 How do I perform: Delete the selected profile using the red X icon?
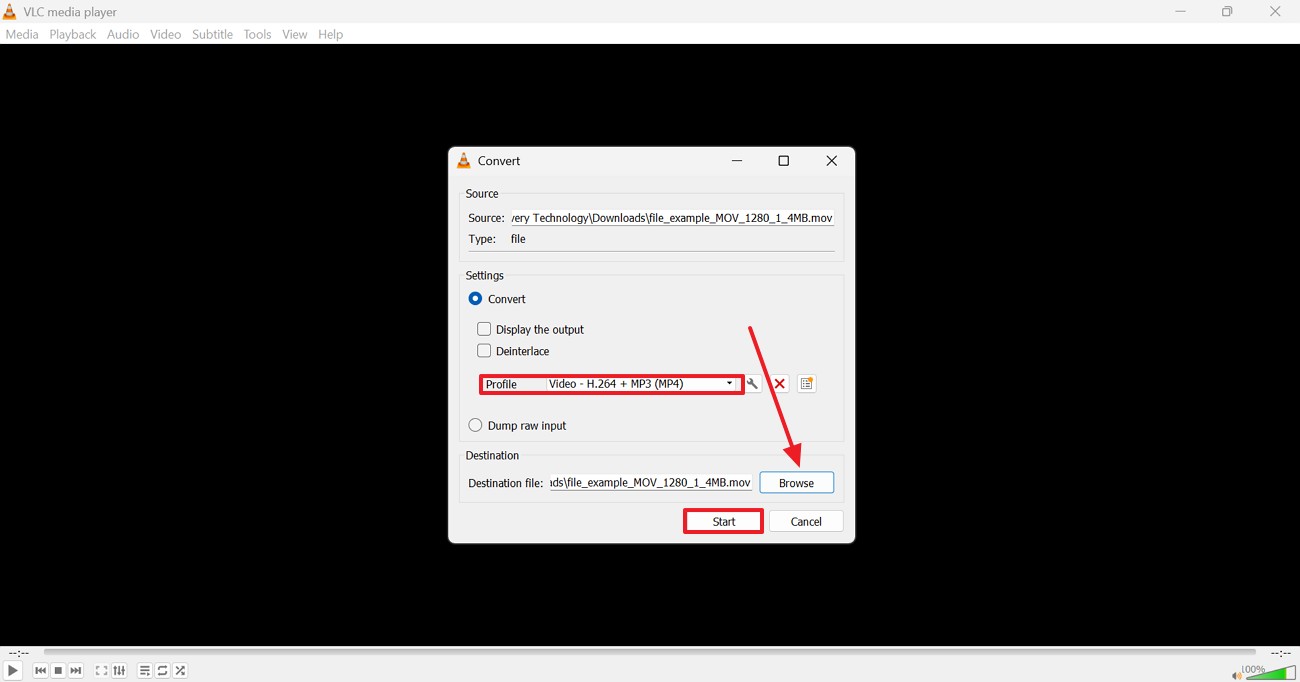(779, 383)
